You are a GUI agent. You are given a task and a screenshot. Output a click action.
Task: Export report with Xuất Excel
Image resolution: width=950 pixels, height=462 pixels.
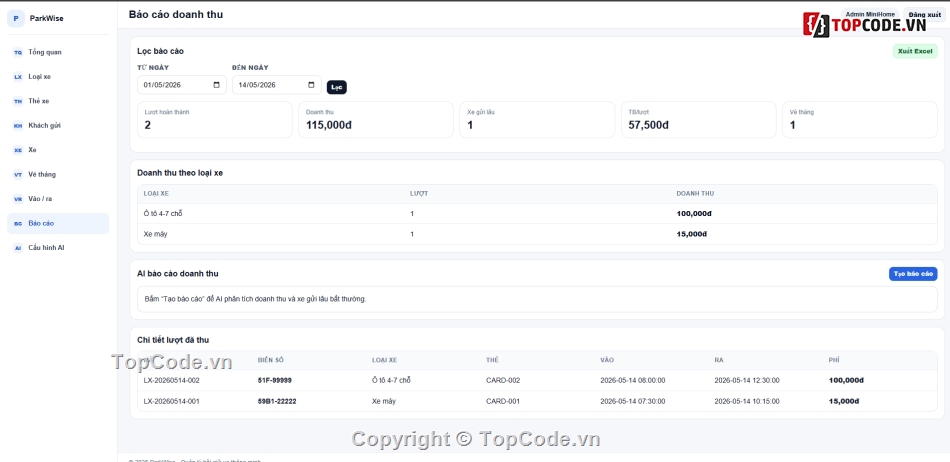point(915,51)
